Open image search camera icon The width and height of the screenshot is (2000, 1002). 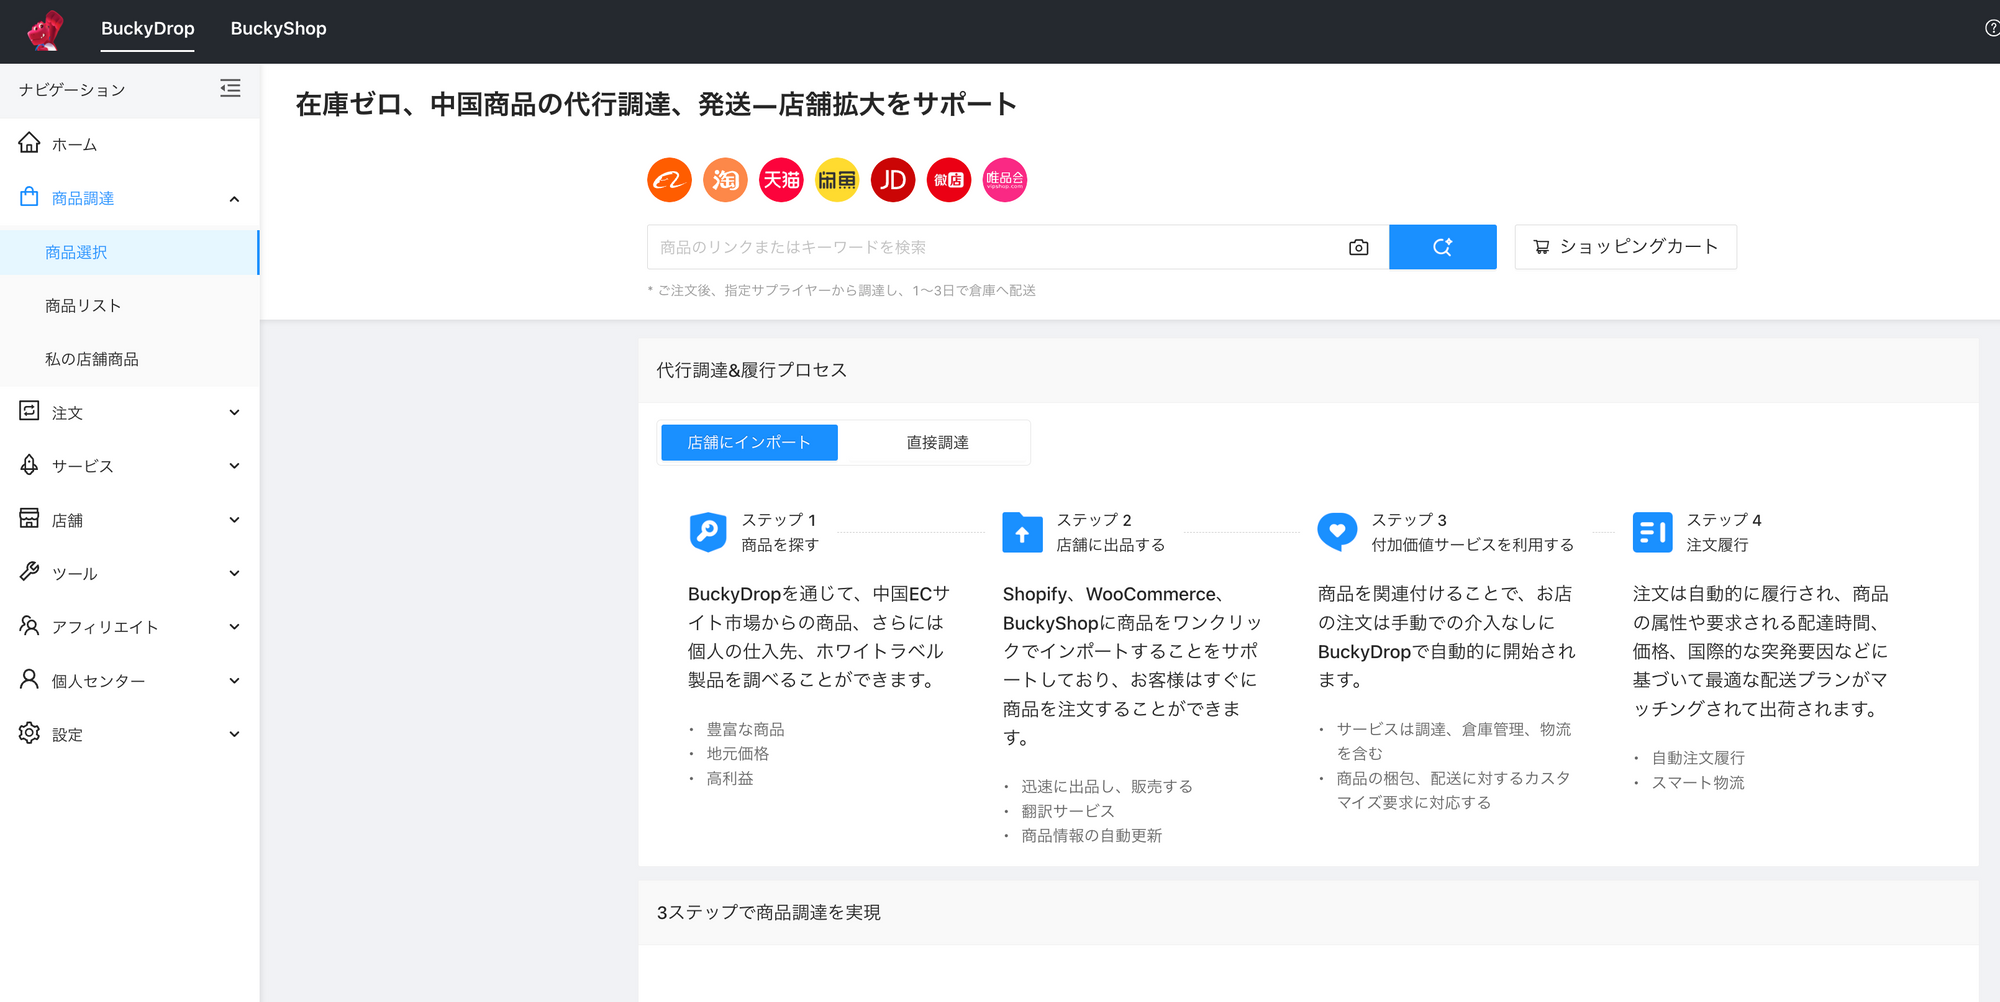tap(1358, 247)
